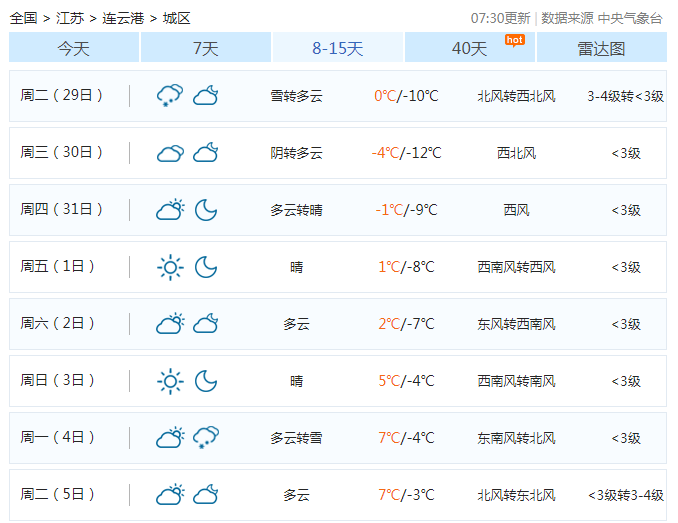Click the 东风转西南风 wind direction
Screen dimensions: 678x523
516,324
